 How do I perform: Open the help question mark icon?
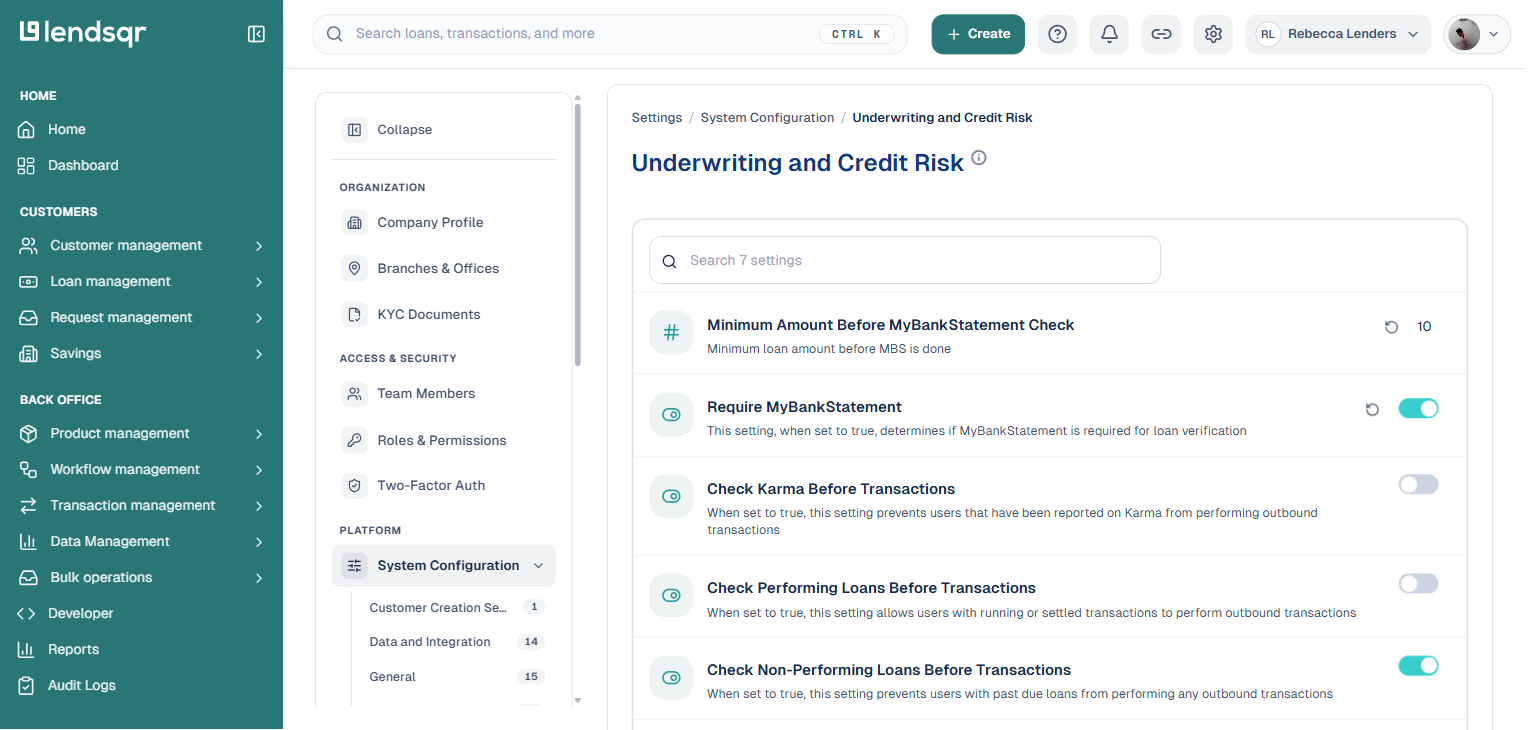pyautogui.click(x=1057, y=34)
